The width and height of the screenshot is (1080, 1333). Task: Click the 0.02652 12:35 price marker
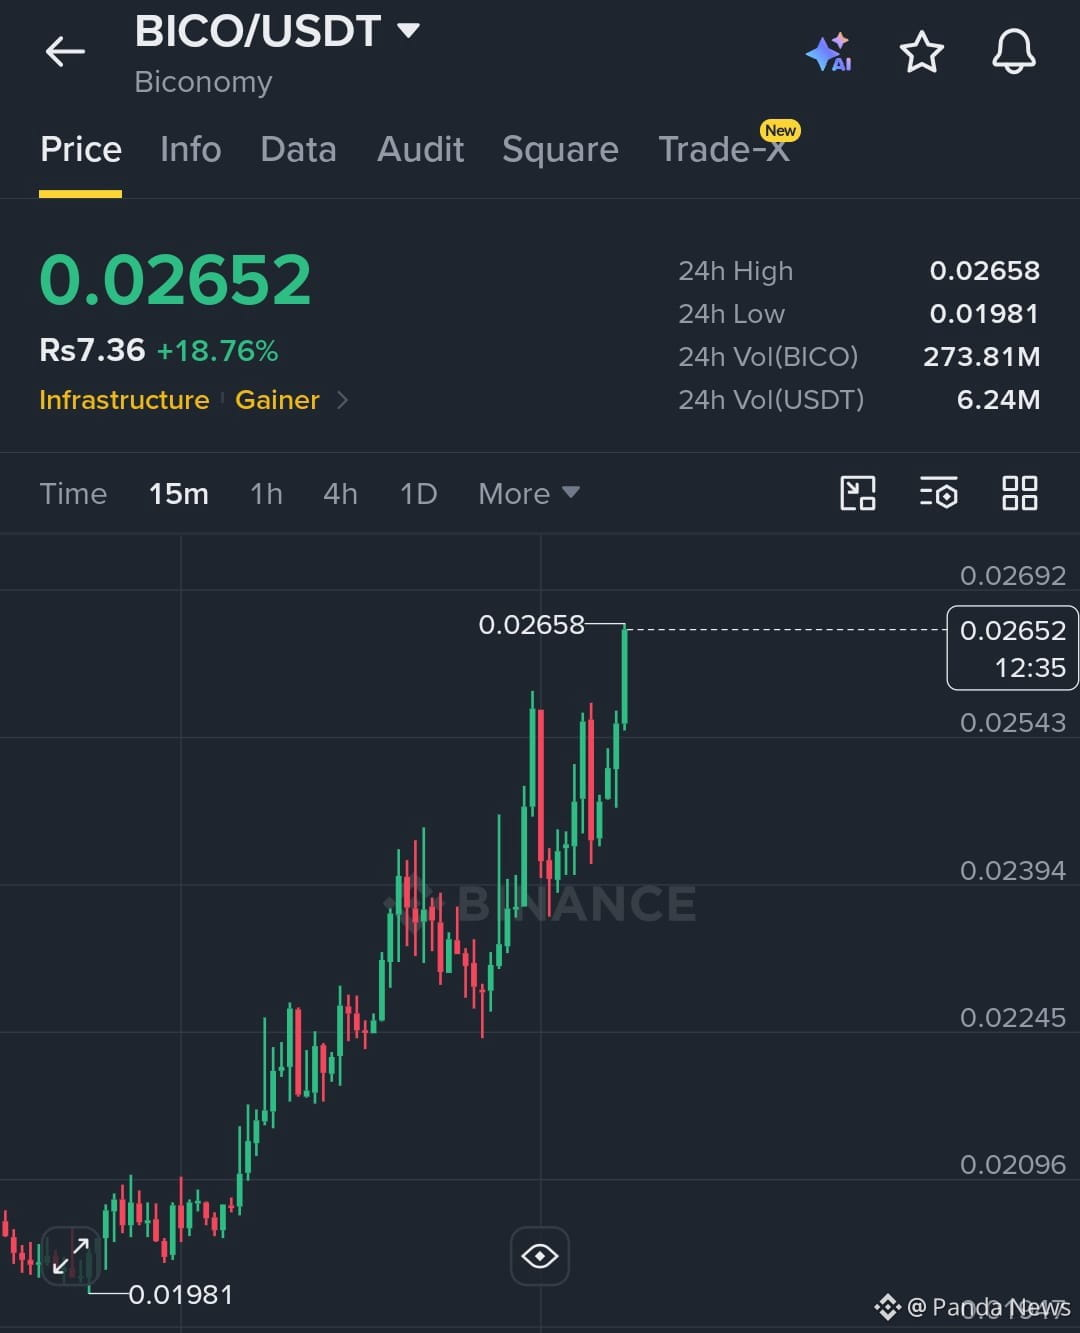[1012, 648]
